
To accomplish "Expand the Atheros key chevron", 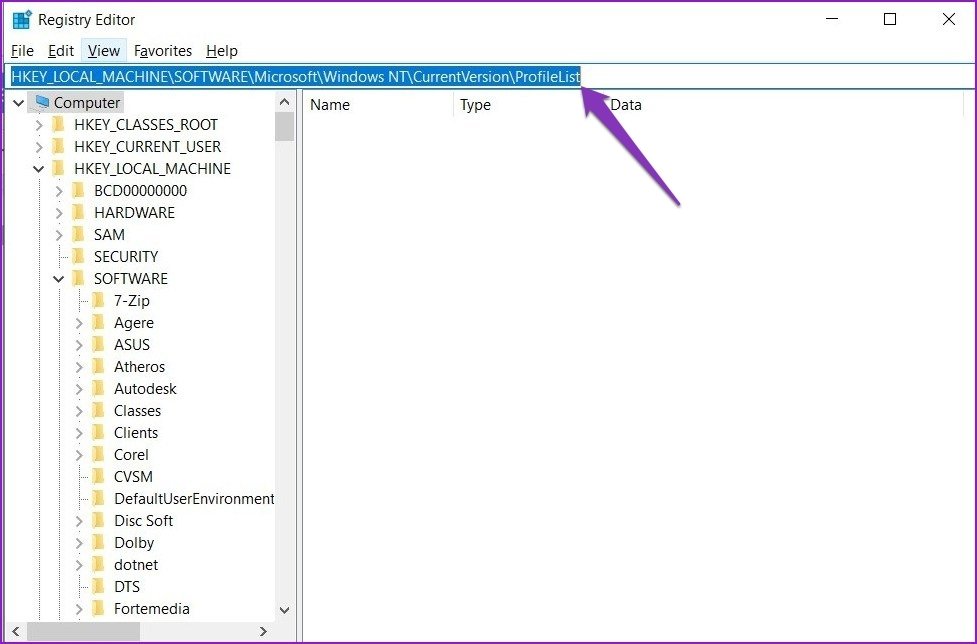I will [79, 367].
